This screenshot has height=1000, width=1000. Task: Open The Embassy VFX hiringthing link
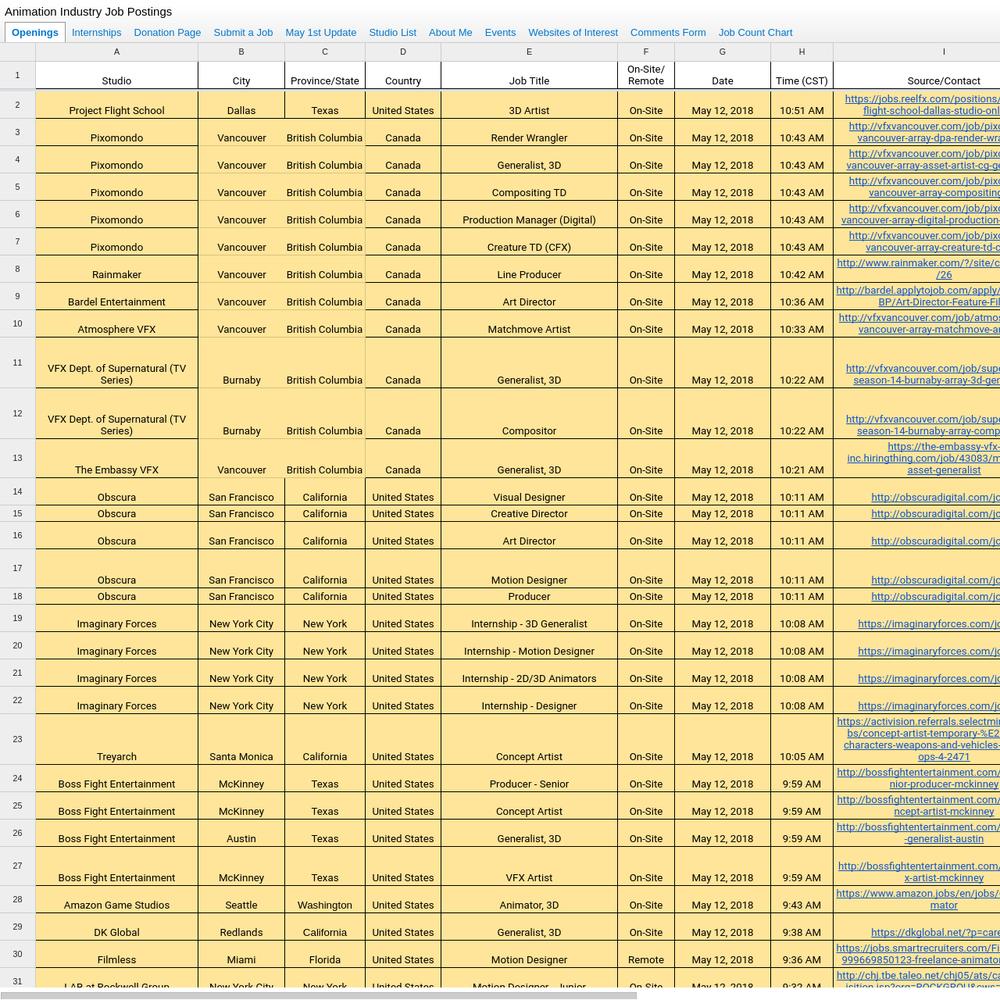point(923,458)
